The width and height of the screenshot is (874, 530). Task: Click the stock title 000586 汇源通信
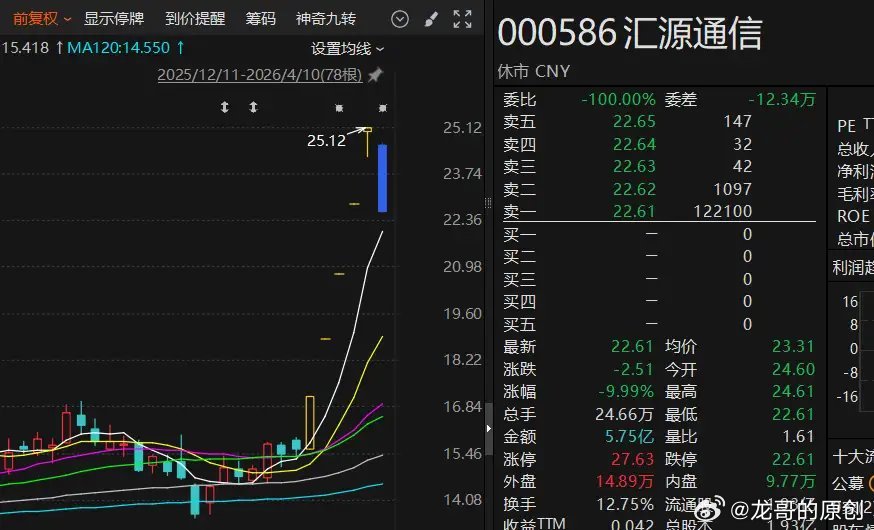tap(629, 32)
